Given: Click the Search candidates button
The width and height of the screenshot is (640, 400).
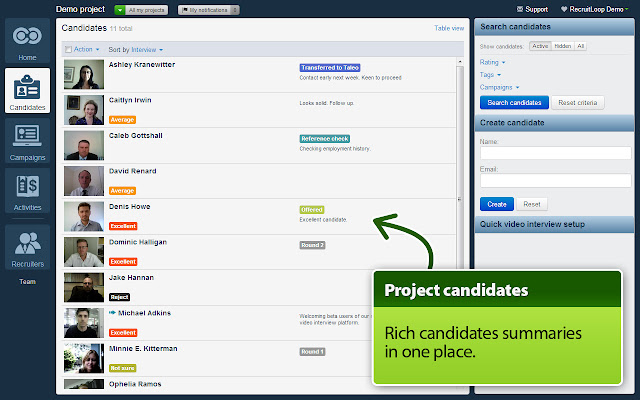Looking at the screenshot, I should [514, 102].
